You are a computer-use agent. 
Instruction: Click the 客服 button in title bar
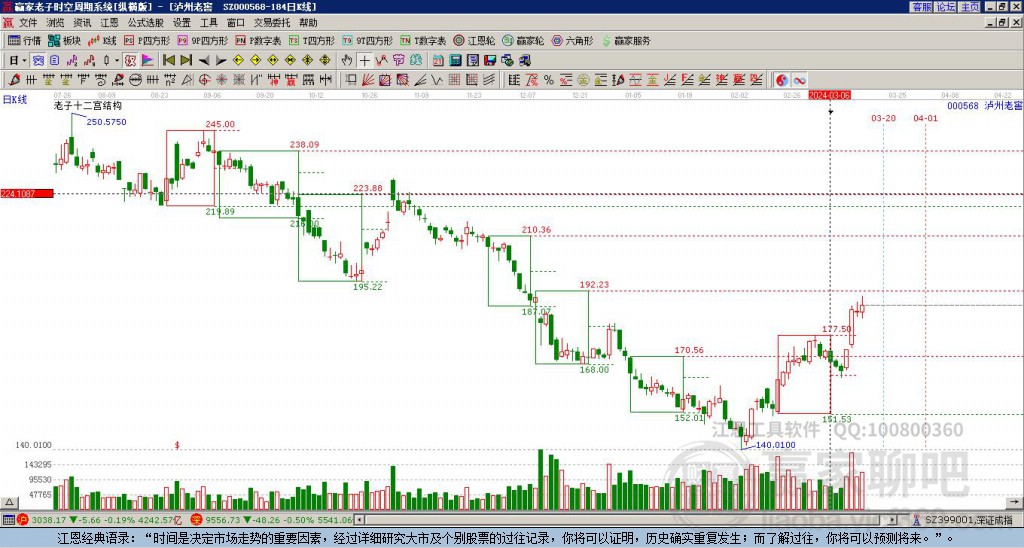(x=921, y=7)
